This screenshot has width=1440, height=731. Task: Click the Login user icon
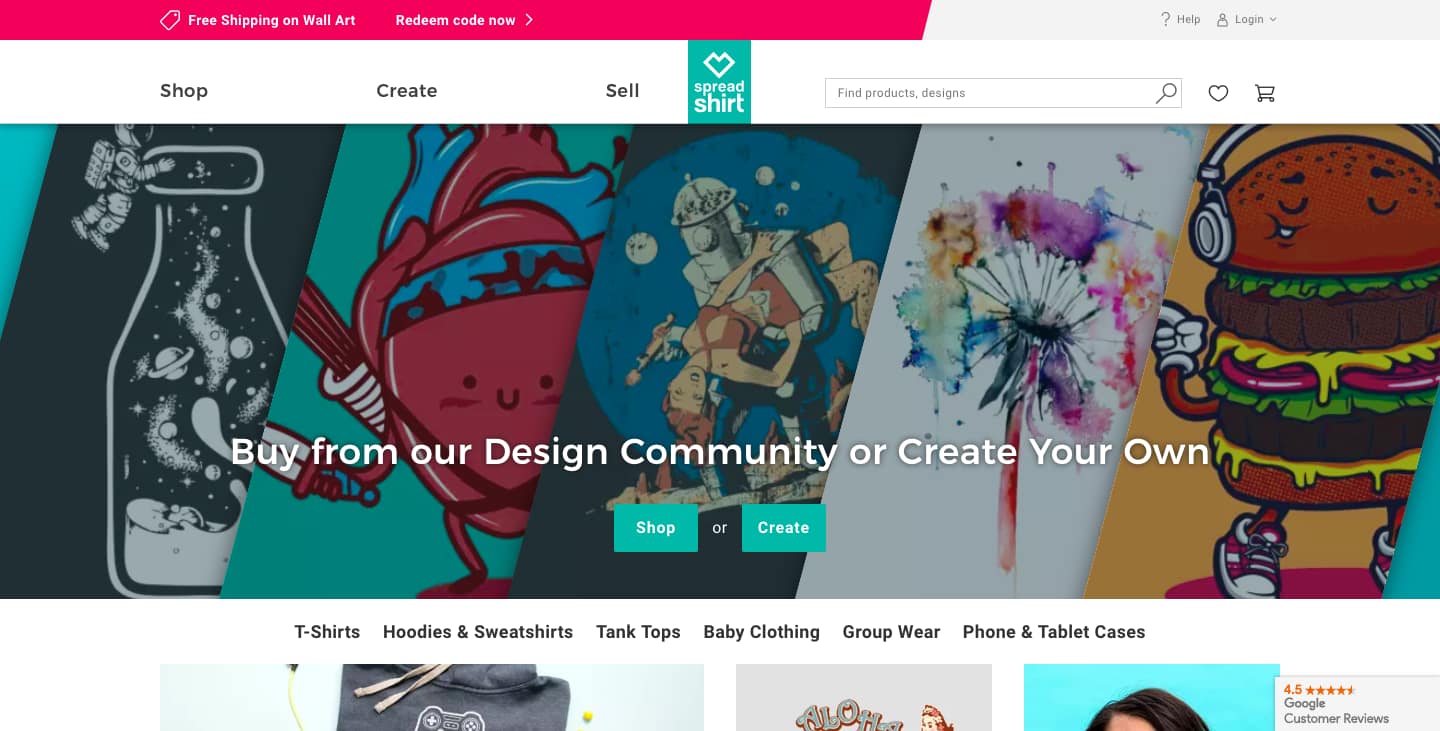(1222, 19)
